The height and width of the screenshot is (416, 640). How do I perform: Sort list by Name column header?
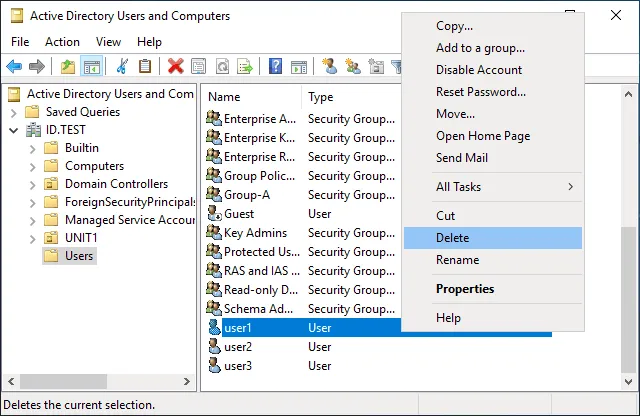(224, 97)
